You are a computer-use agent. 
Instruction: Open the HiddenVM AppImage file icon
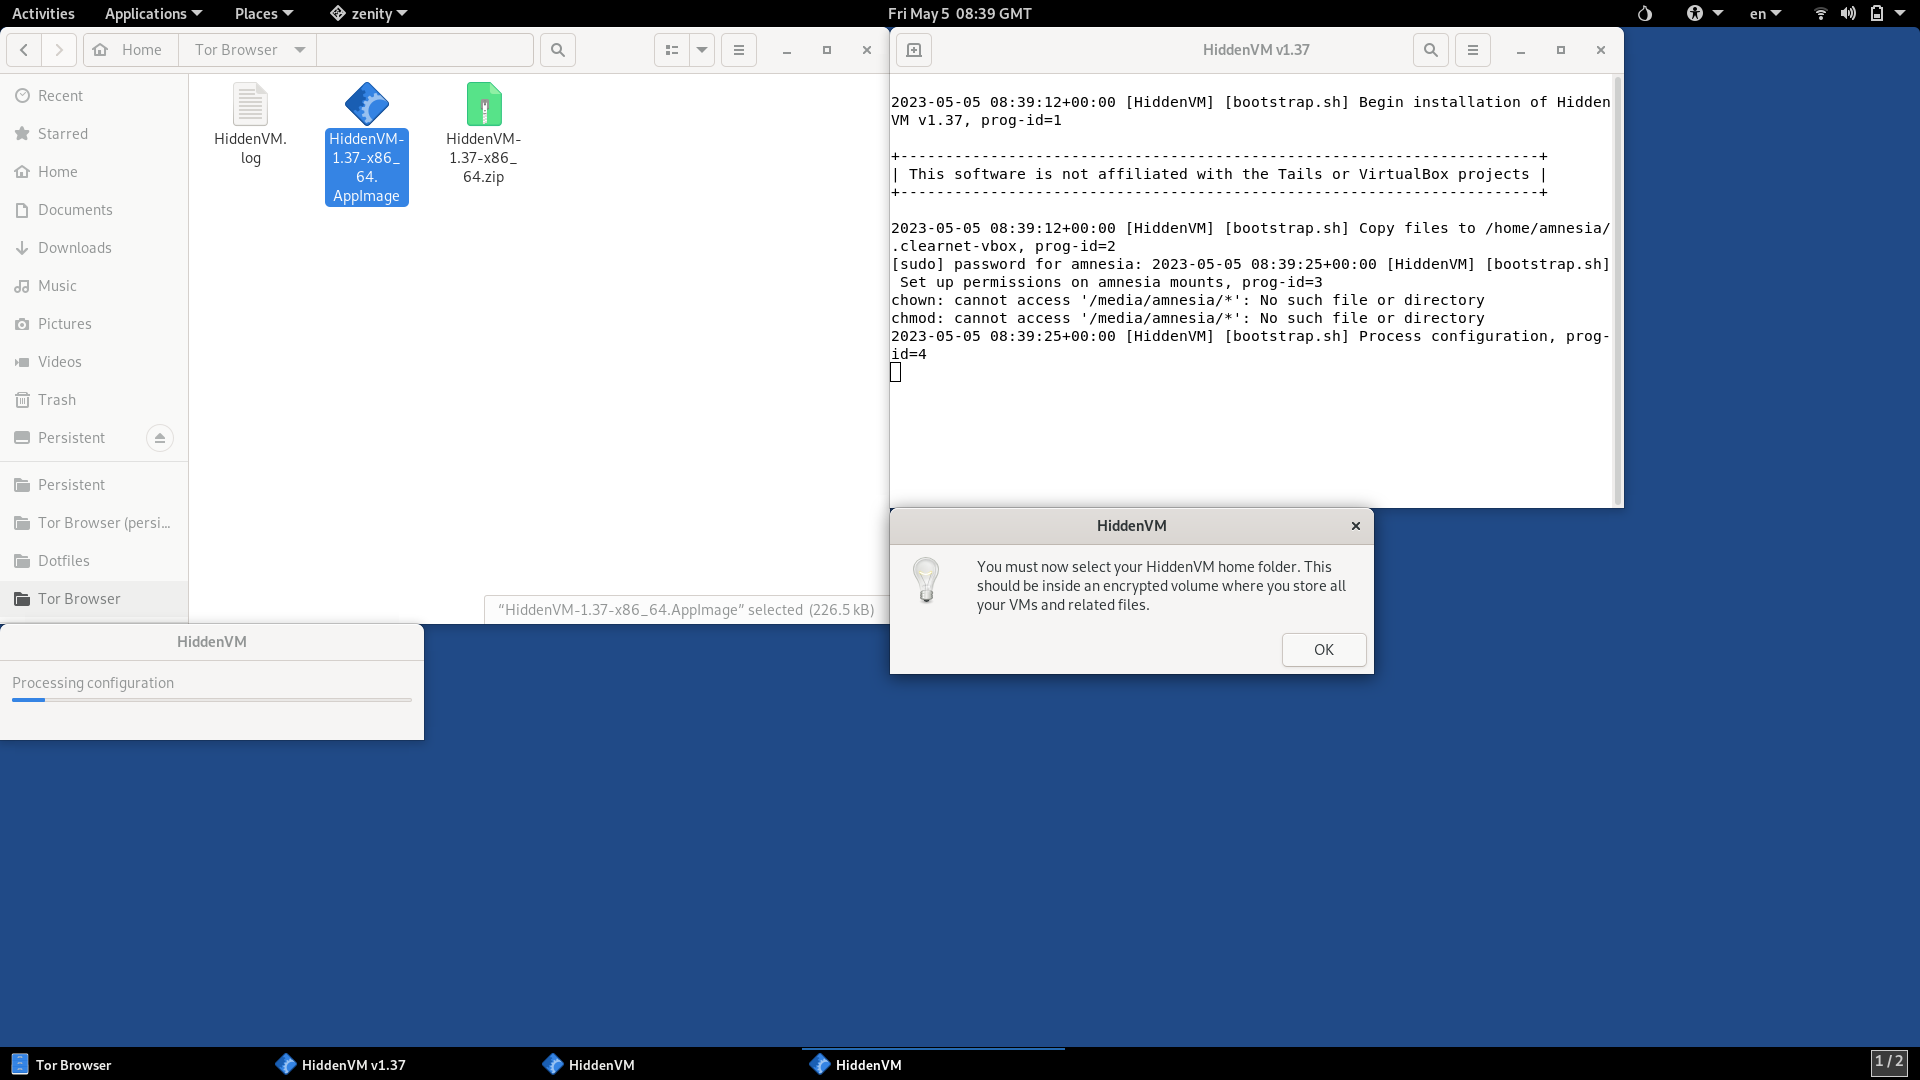coord(366,105)
